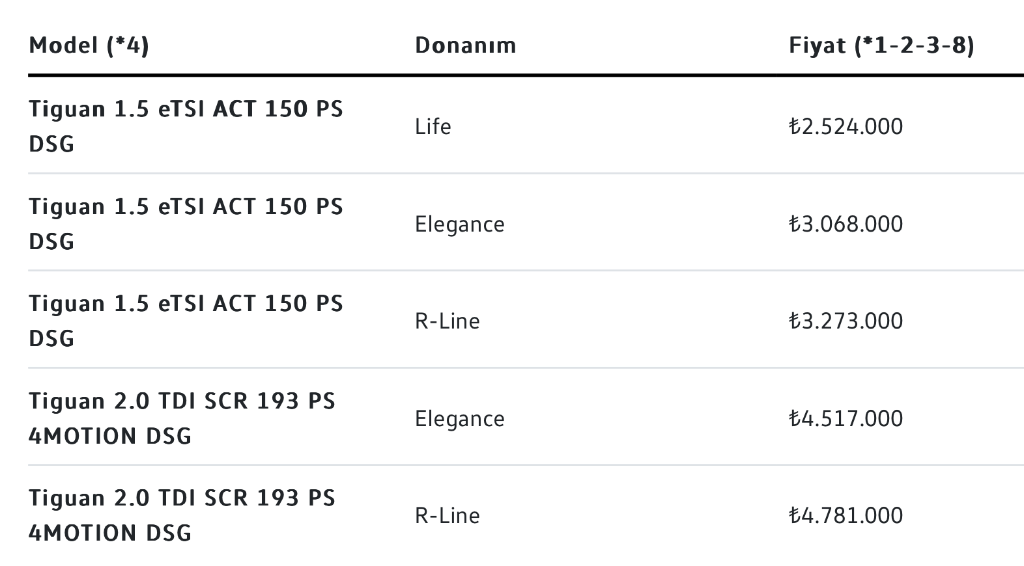Click the ₺4.517.000 price
The width and height of the screenshot is (1024, 566).
tap(846, 418)
